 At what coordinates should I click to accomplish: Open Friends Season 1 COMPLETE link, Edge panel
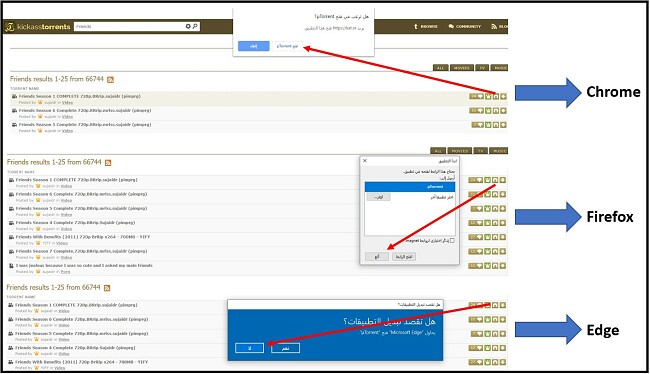(x=76, y=305)
